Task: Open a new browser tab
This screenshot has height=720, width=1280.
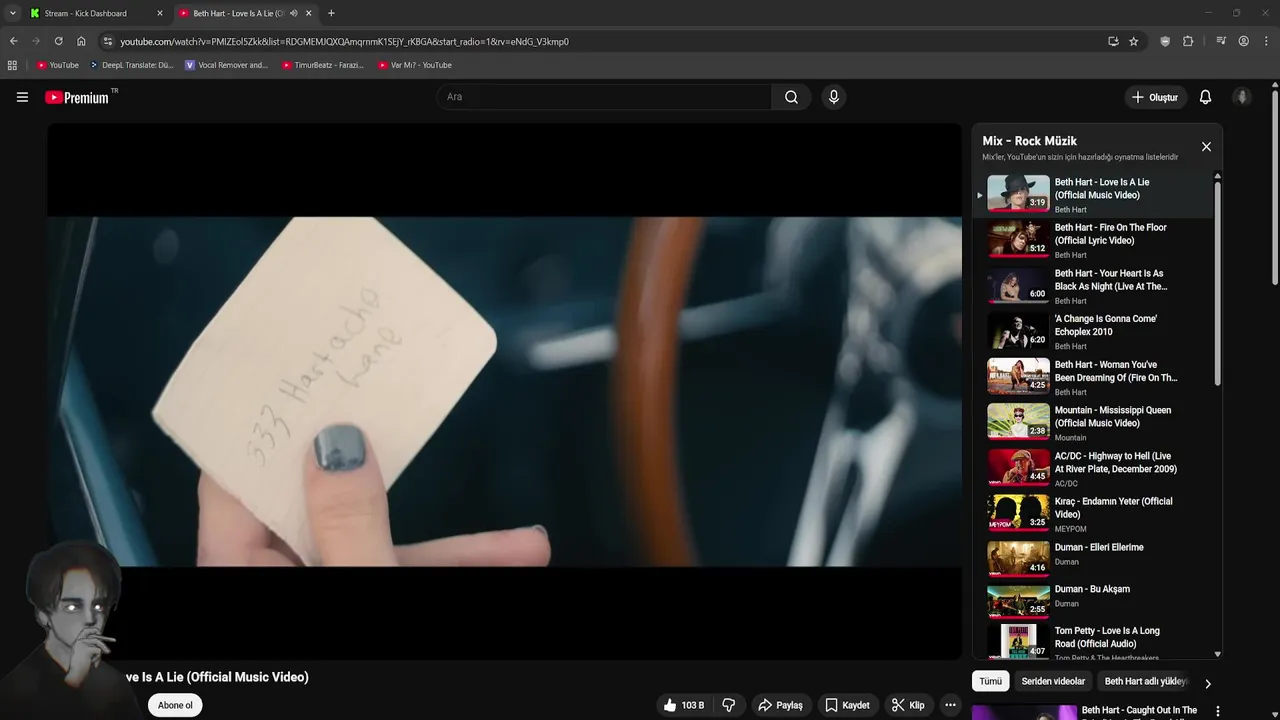Action: point(331,13)
